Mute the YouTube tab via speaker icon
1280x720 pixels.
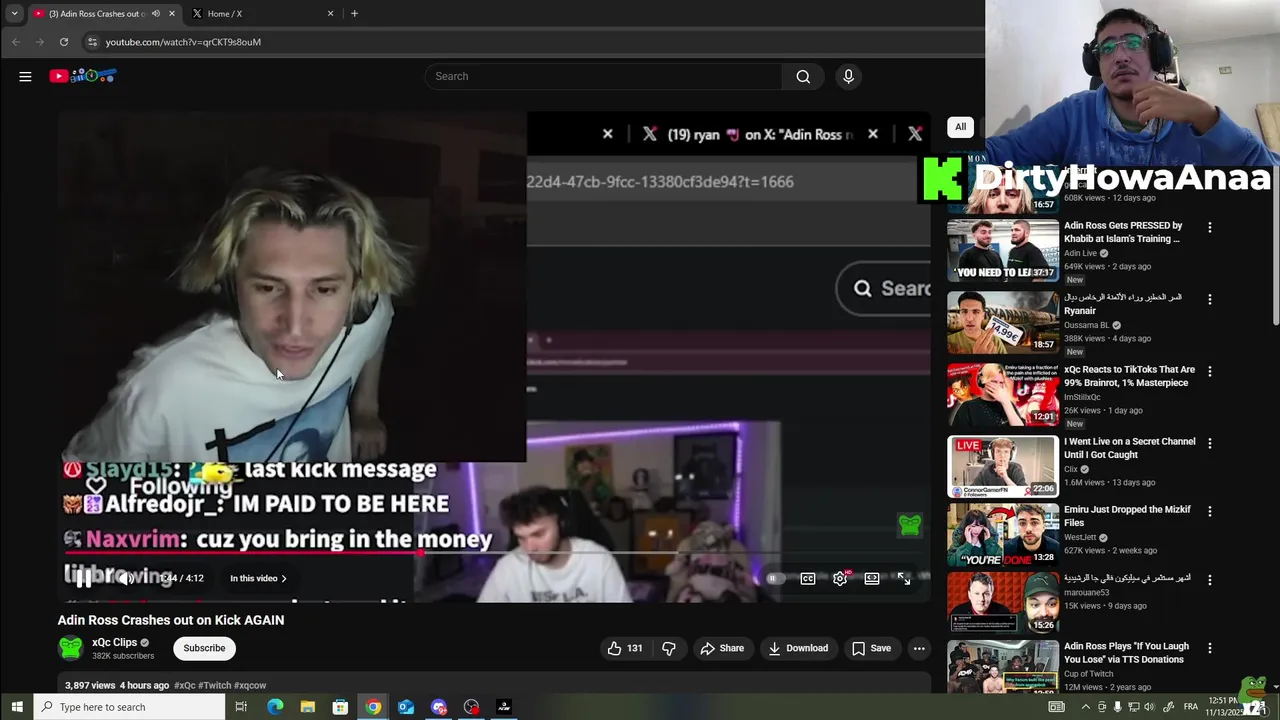click(155, 14)
